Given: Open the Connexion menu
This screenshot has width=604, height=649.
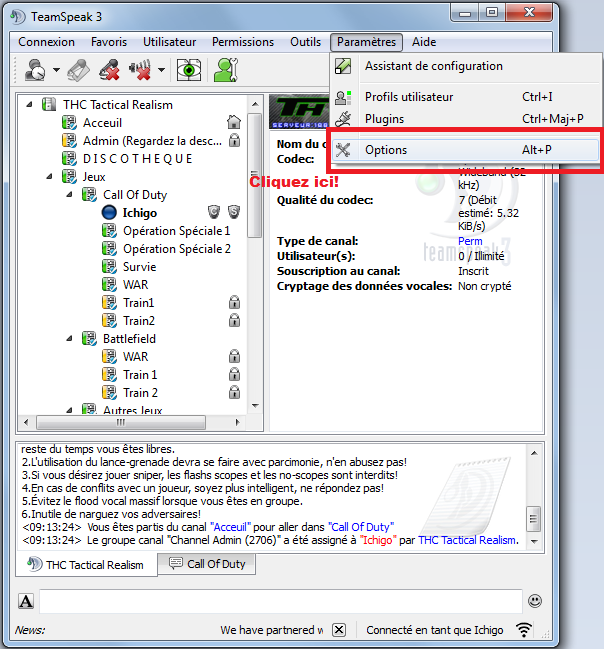Looking at the screenshot, I should click(x=46, y=42).
